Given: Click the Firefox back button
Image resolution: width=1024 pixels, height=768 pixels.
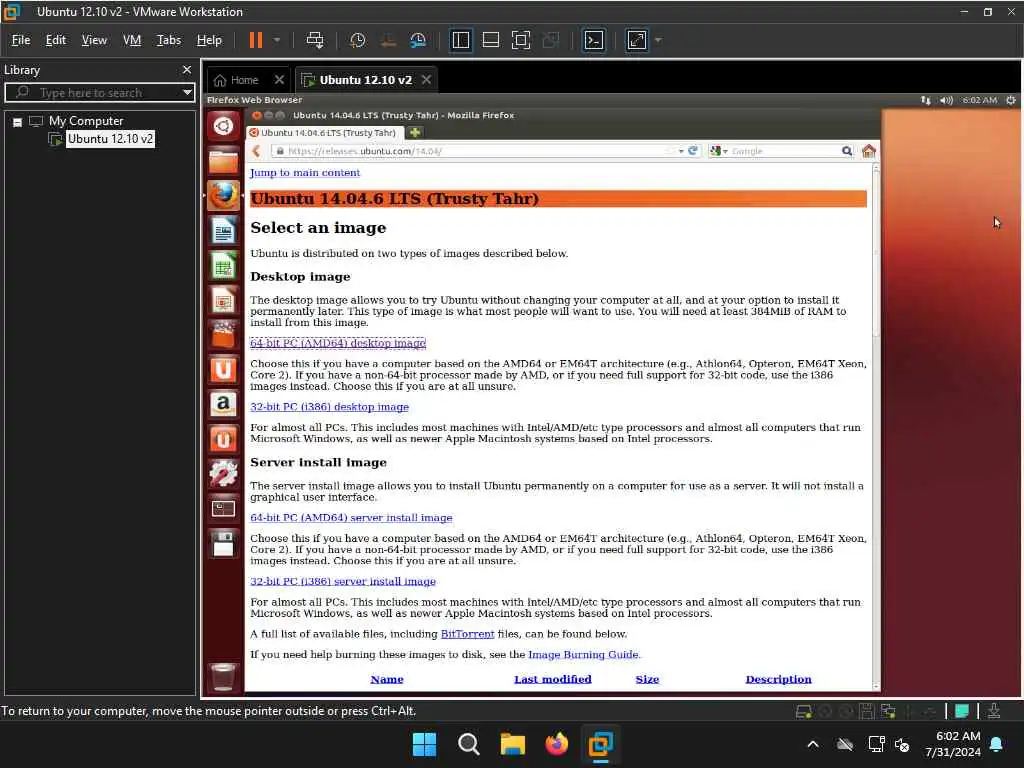Looking at the screenshot, I should (x=257, y=151).
